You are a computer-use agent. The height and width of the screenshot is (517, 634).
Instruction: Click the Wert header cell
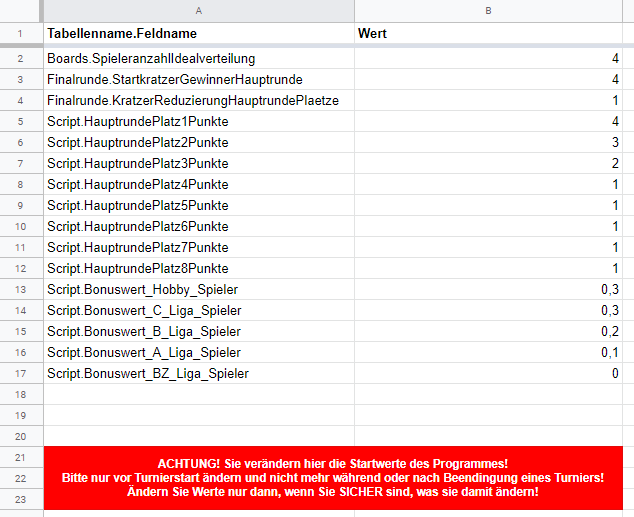(488, 34)
